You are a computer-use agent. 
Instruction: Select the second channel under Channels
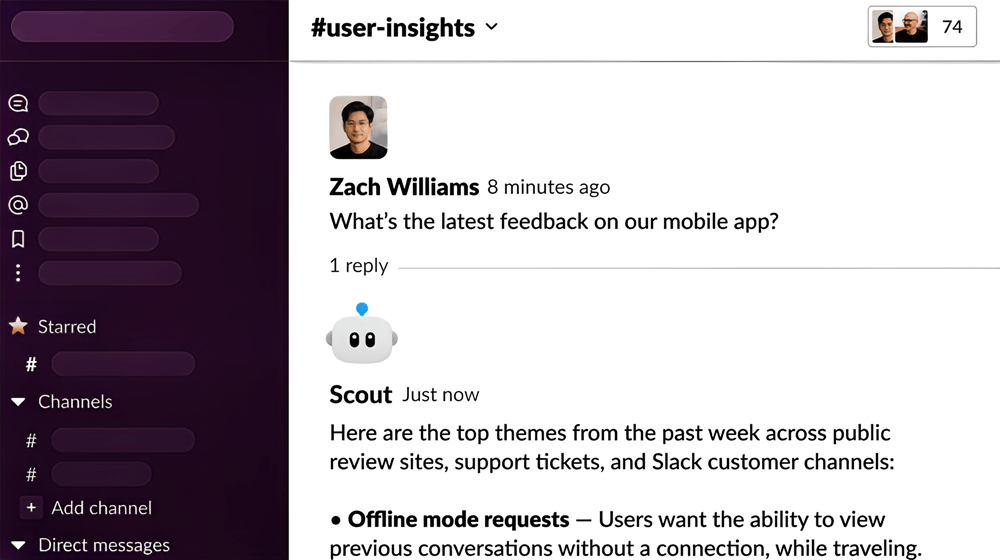click(100, 474)
